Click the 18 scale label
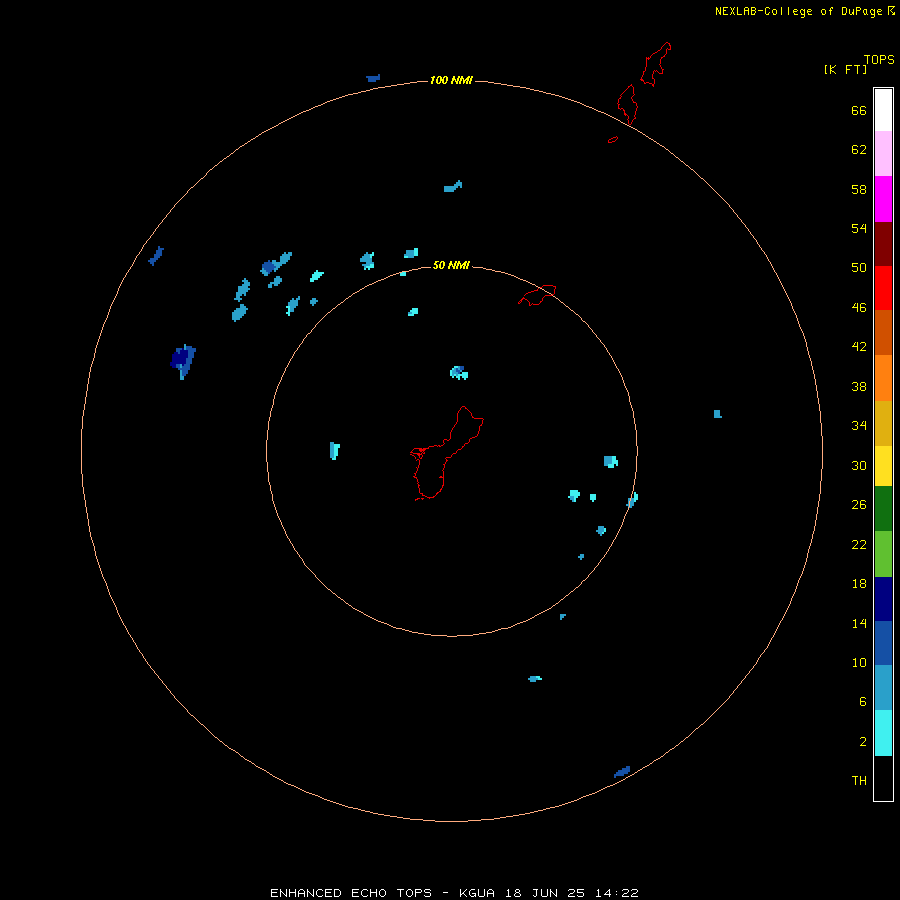Image resolution: width=900 pixels, height=900 pixels. 859,584
